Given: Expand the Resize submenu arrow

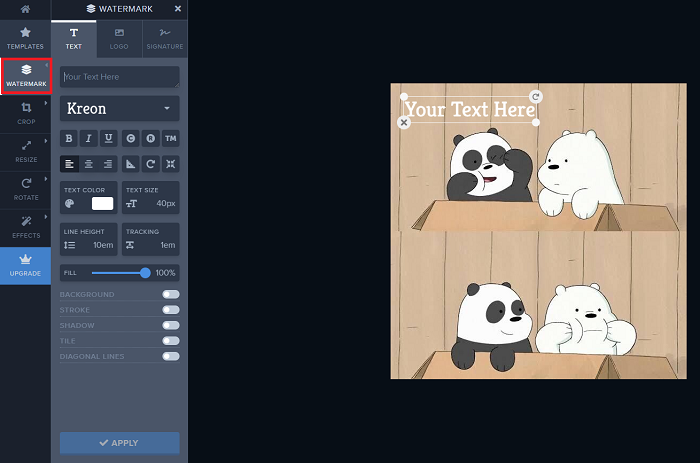Looking at the screenshot, I should click(x=46, y=141).
